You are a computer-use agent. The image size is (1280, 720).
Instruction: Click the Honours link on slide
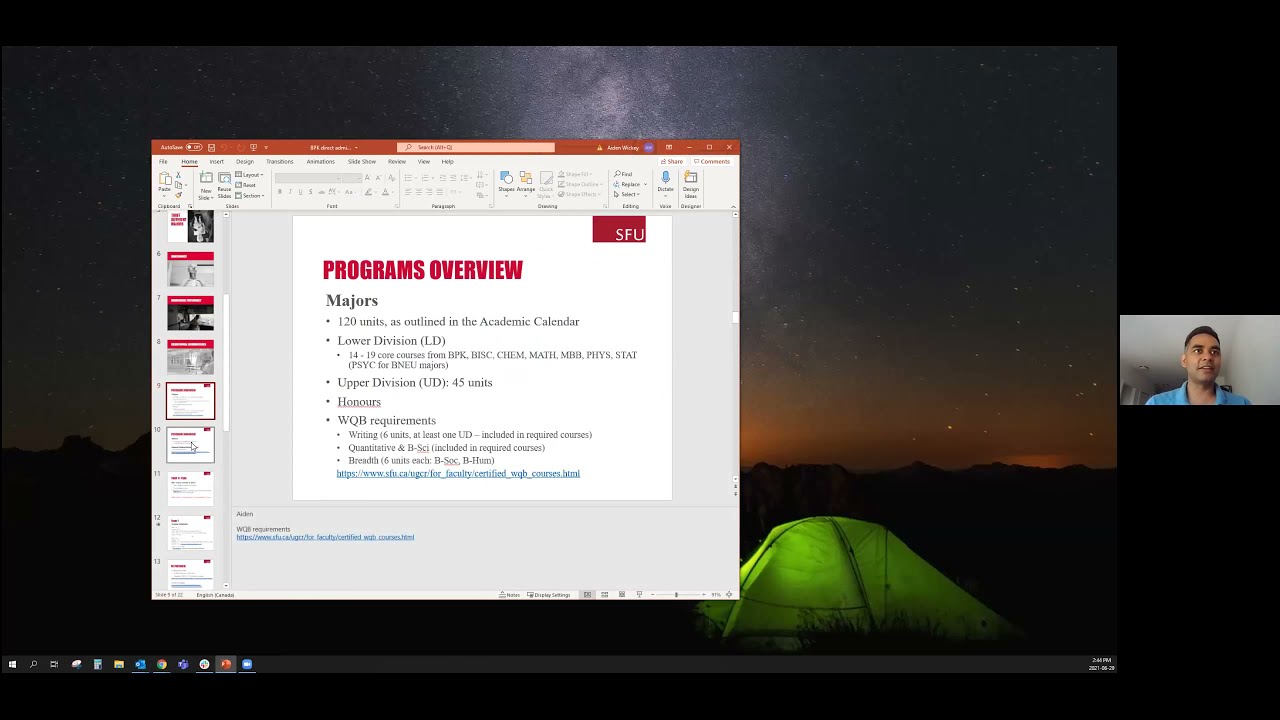pyautogui.click(x=359, y=402)
